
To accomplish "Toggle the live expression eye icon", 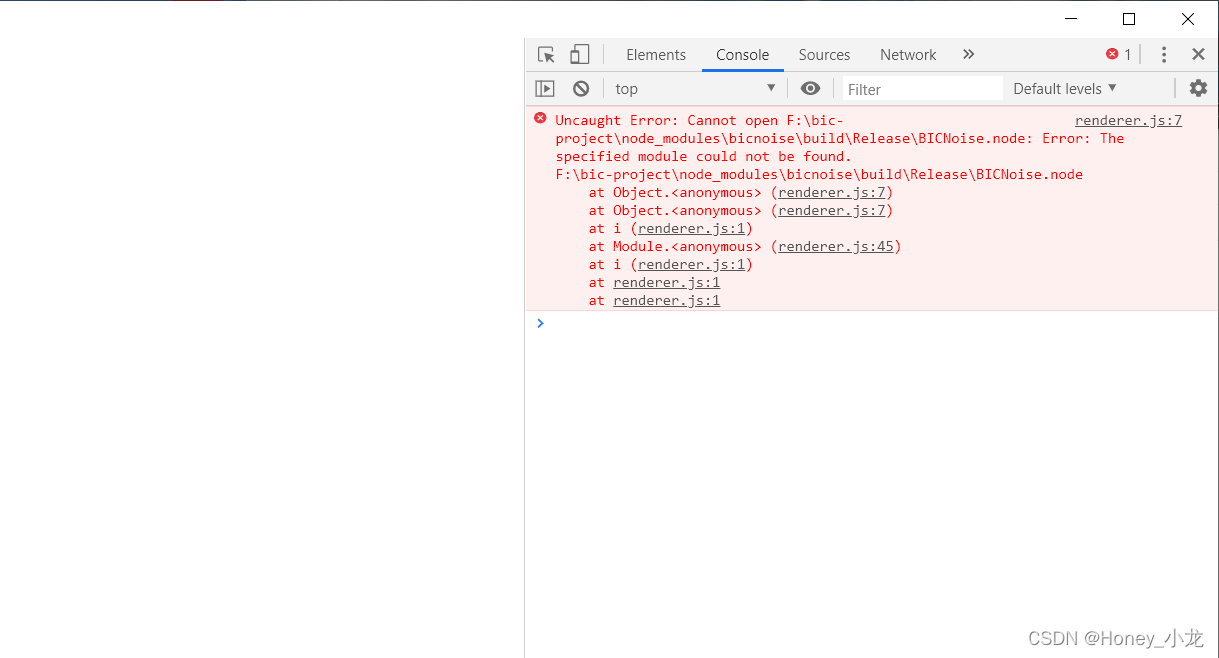I will coord(811,89).
